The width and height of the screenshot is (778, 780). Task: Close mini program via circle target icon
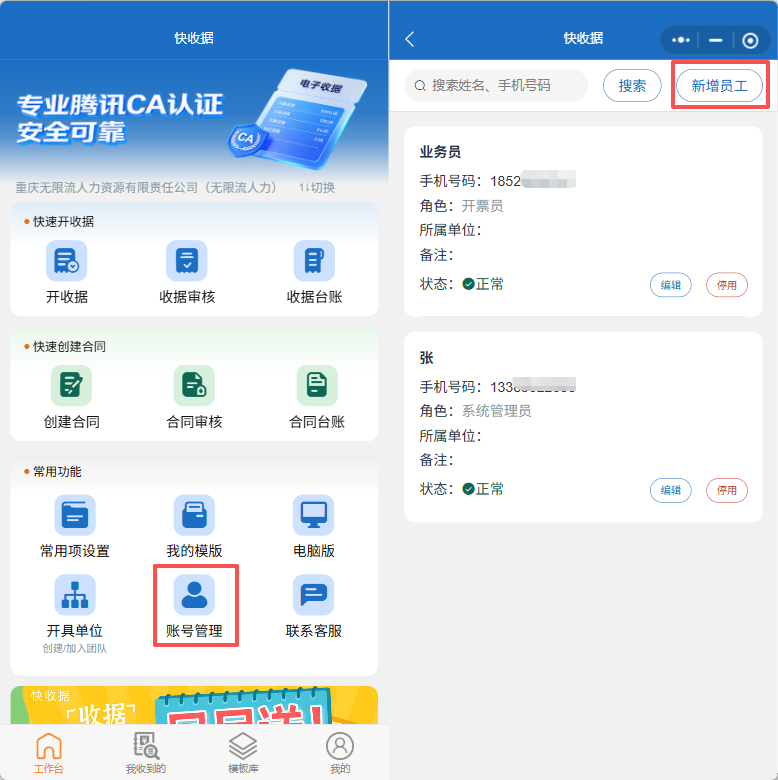[x=750, y=40]
